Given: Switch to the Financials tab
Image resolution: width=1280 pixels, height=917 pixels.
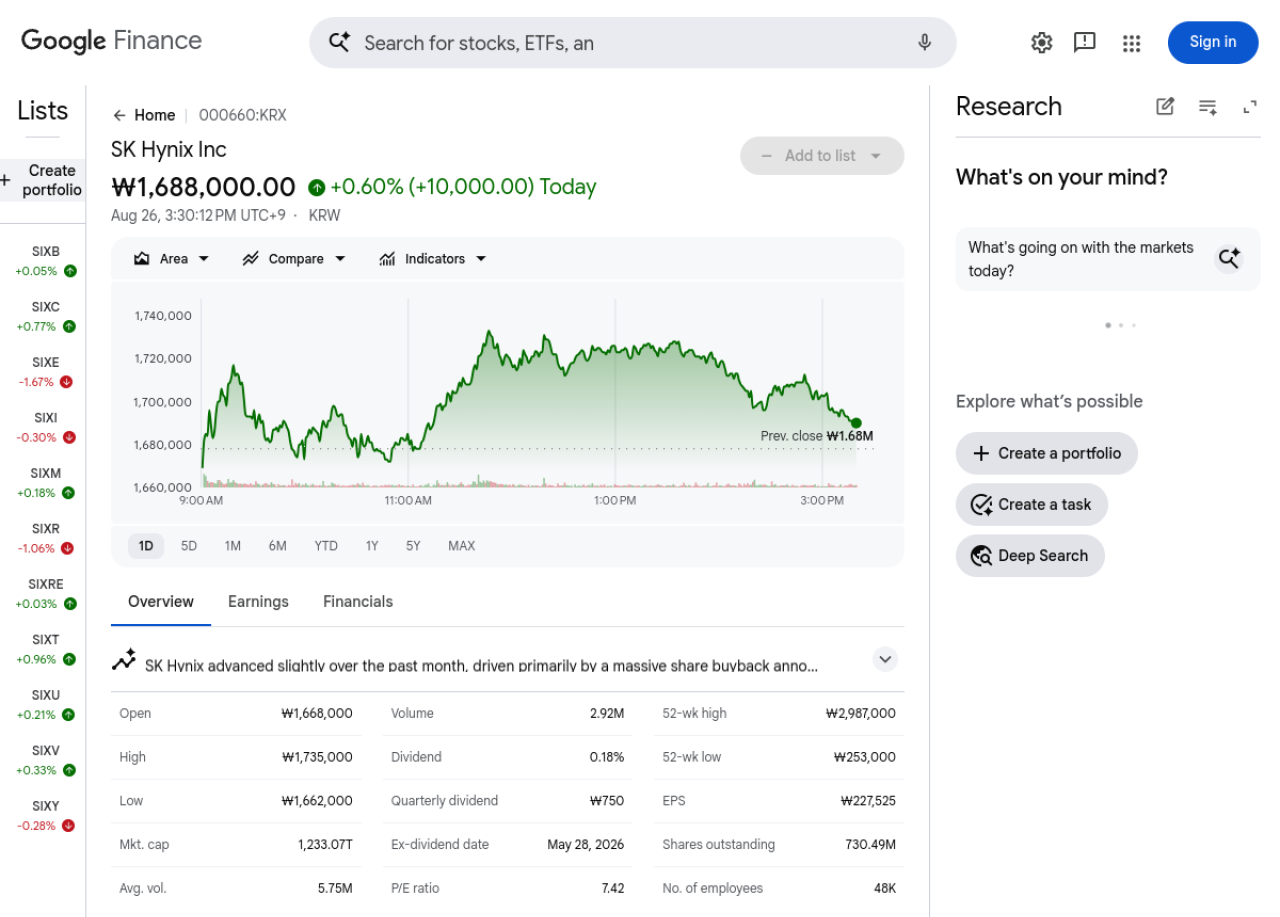Looking at the screenshot, I should [x=358, y=602].
